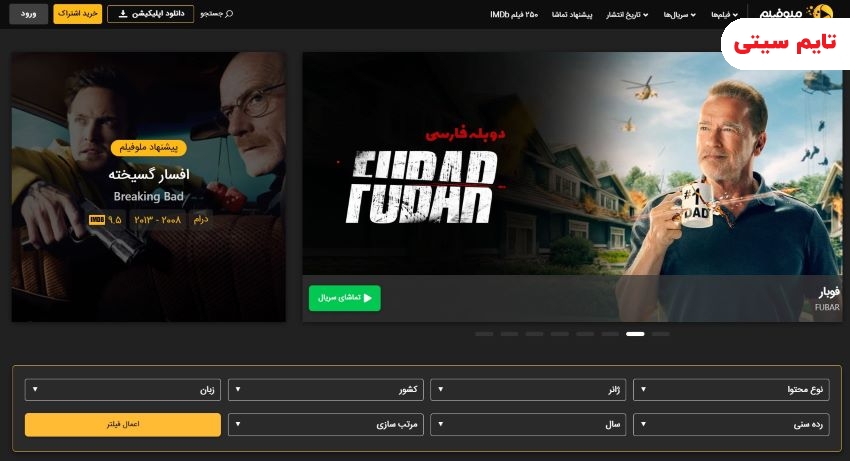Select the rightmost carousel slide dot
Image resolution: width=850 pixels, height=461 pixels.
pyautogui.click(x=660, y=334)
